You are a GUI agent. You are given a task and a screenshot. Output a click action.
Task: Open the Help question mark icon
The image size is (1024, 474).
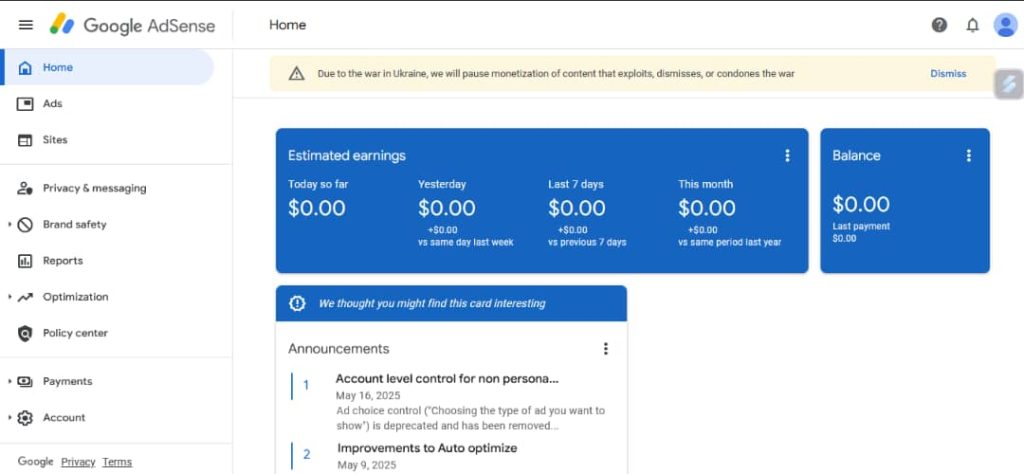(939, 25)
